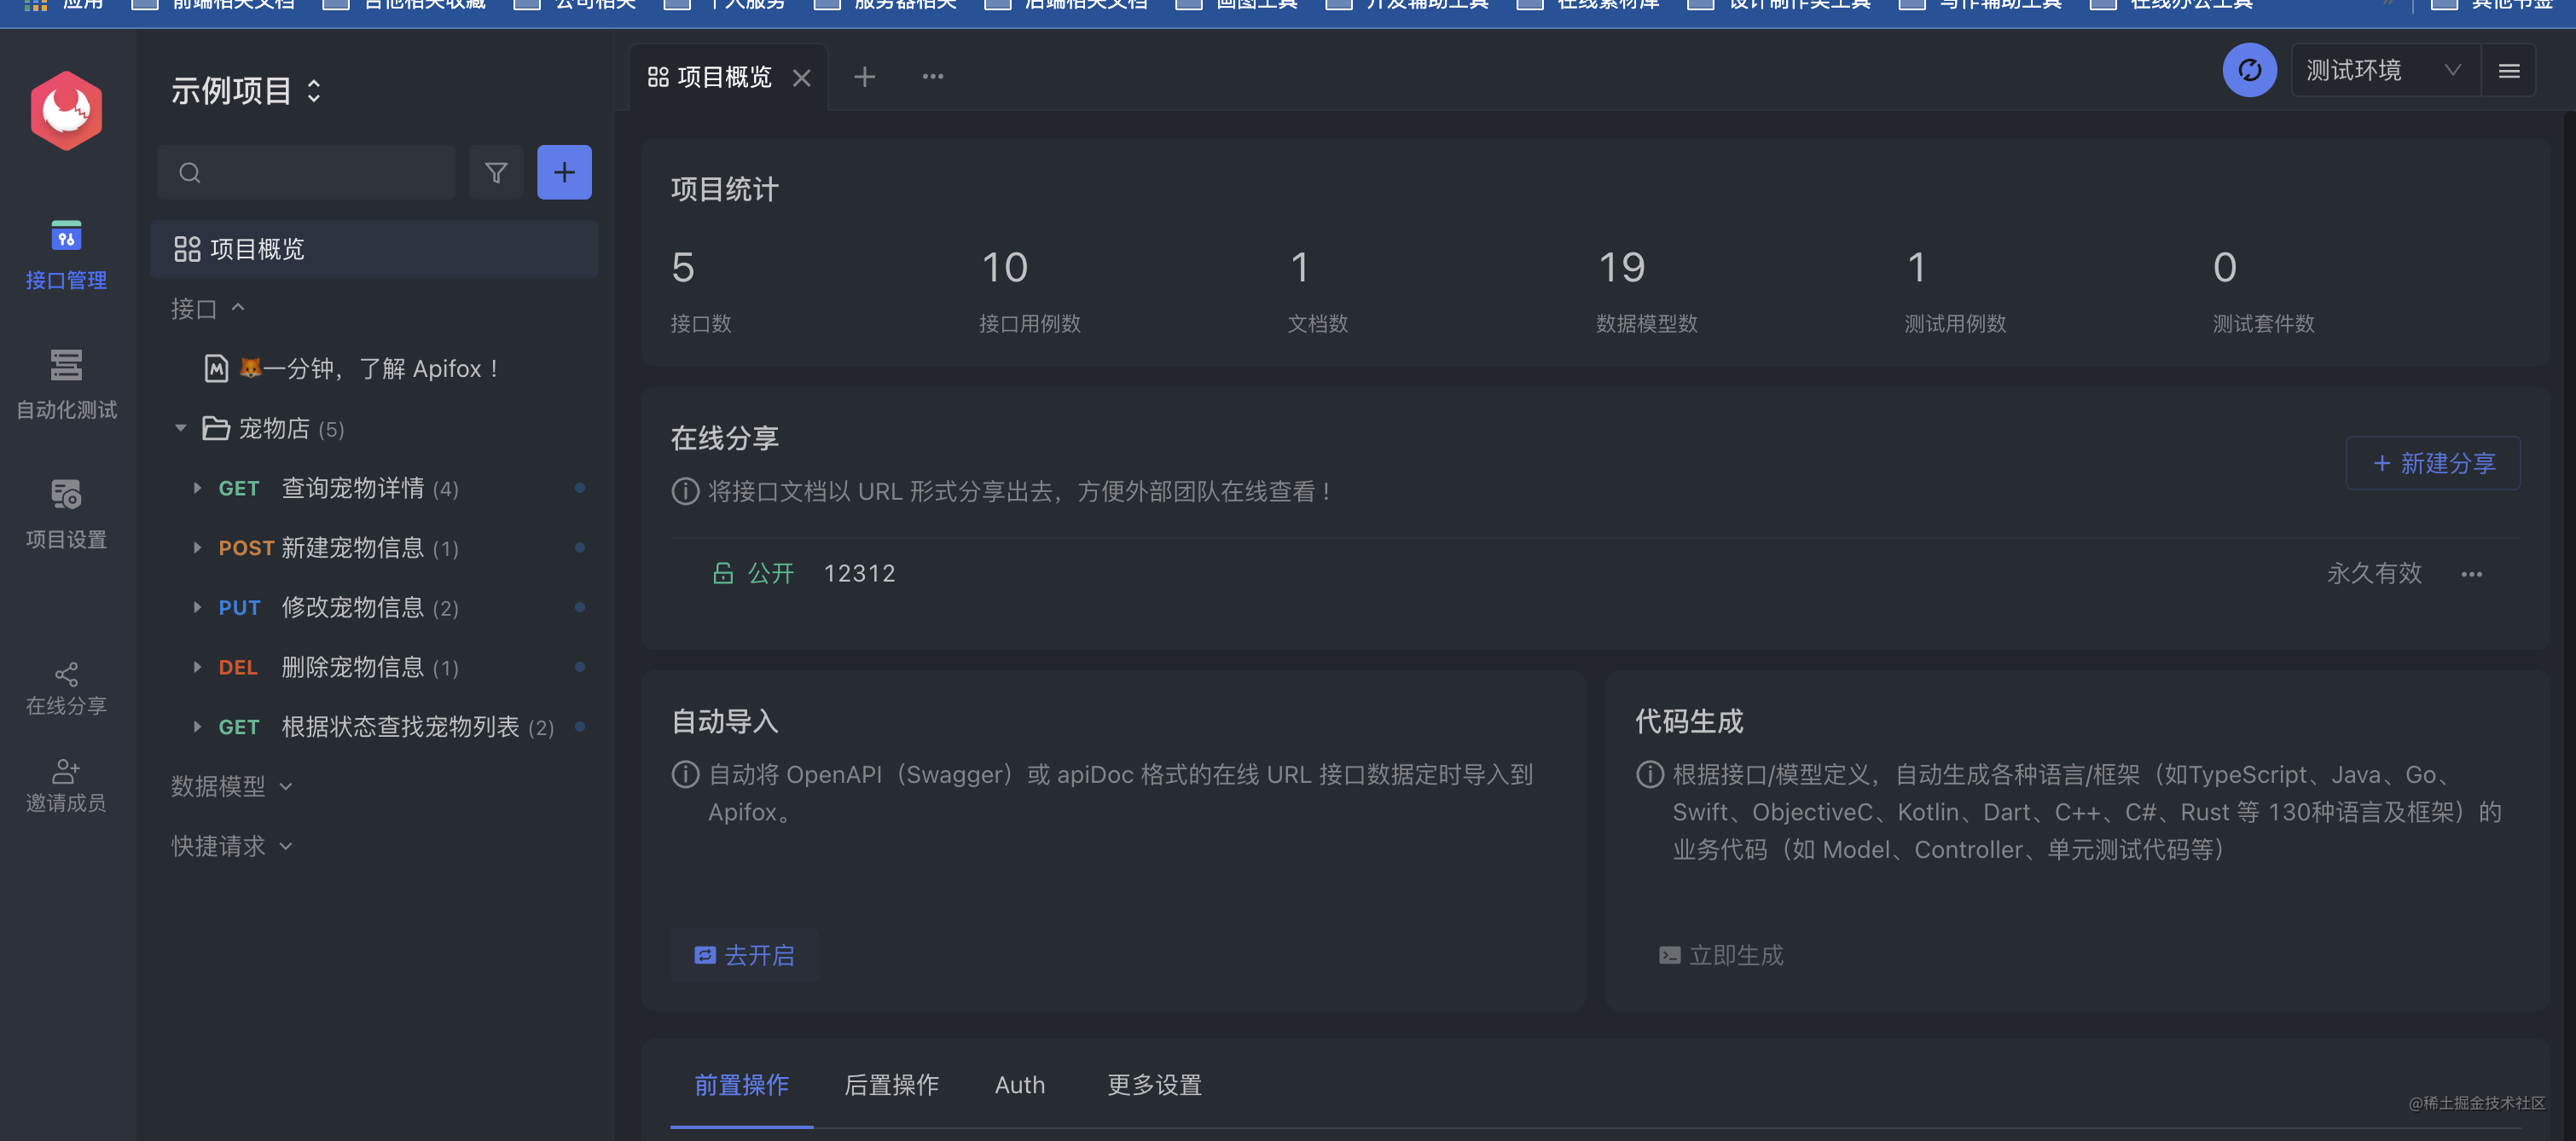This screenshot has height=1141, width=2576.
Task: Close the 项目概览 tab
Action: 801,78
